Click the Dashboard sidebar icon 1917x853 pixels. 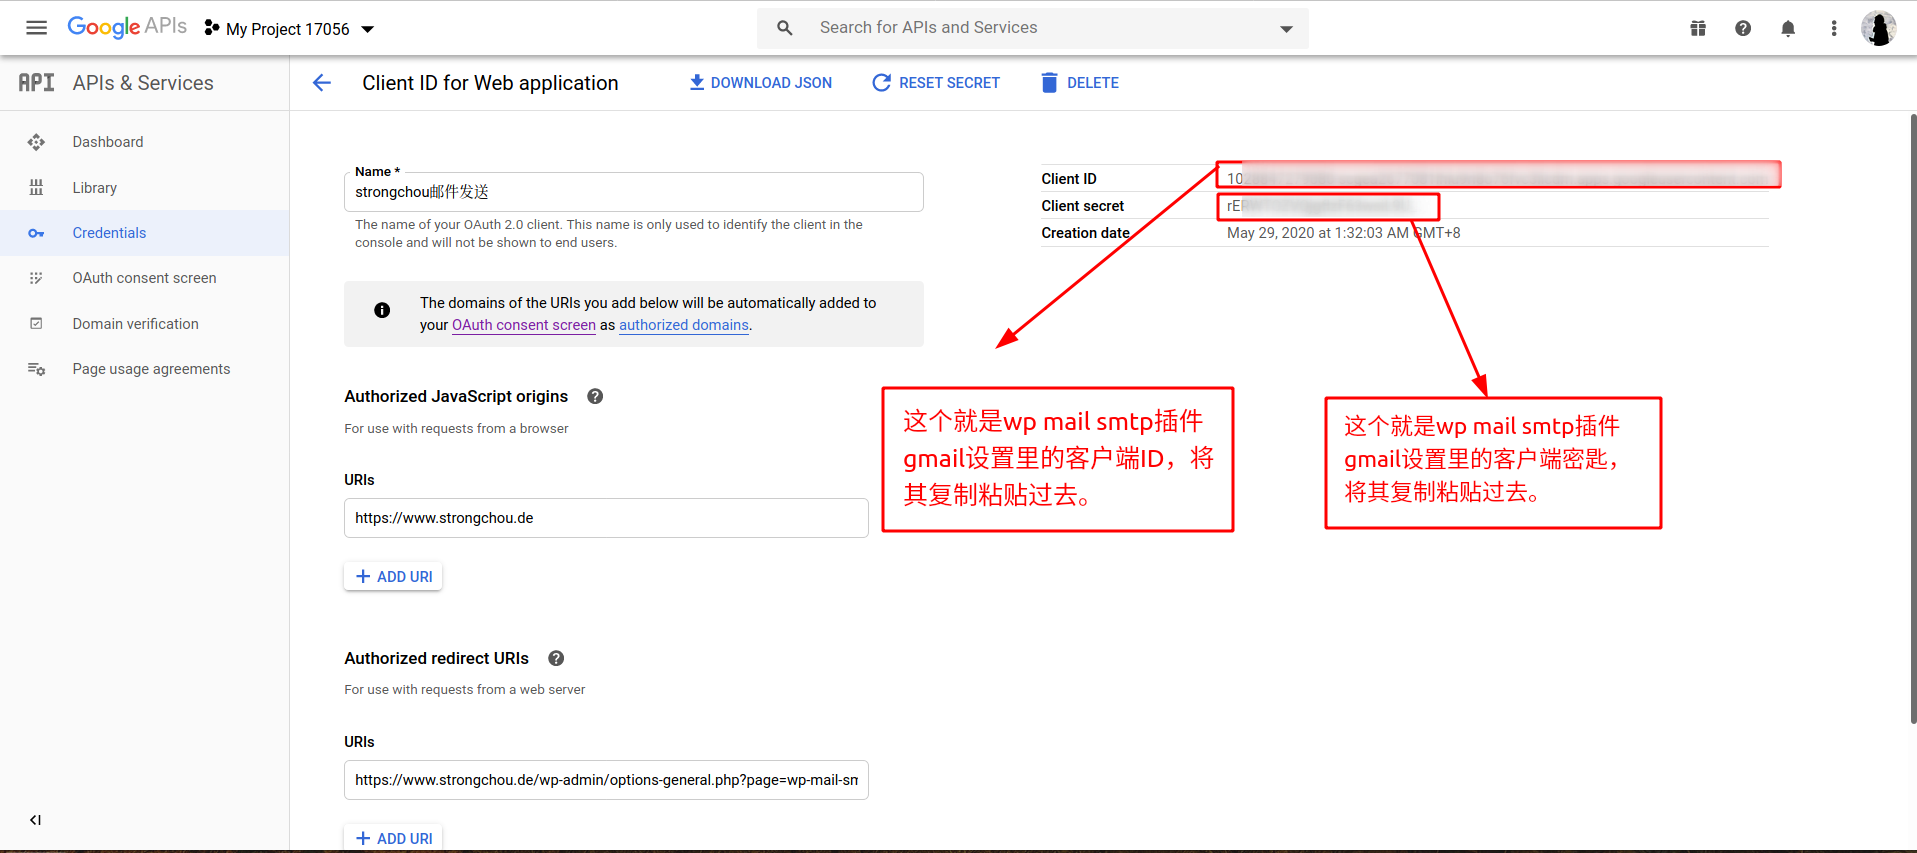(x=36, y=142)
